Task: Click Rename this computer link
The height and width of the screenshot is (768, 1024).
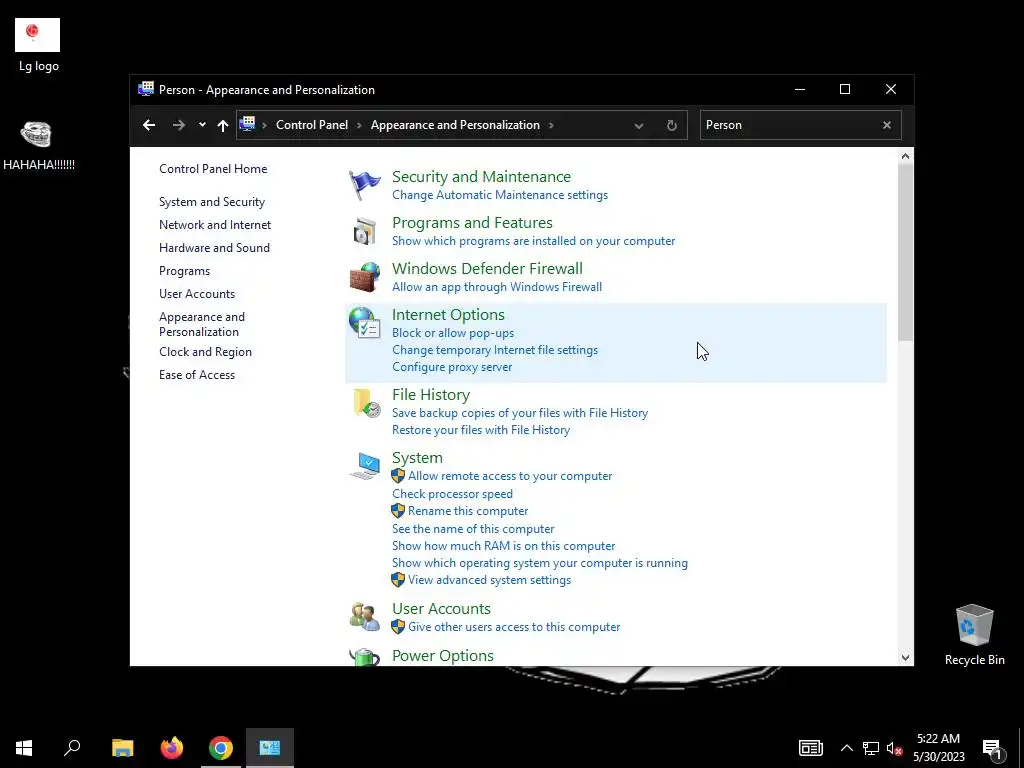Action: [468, 511]
